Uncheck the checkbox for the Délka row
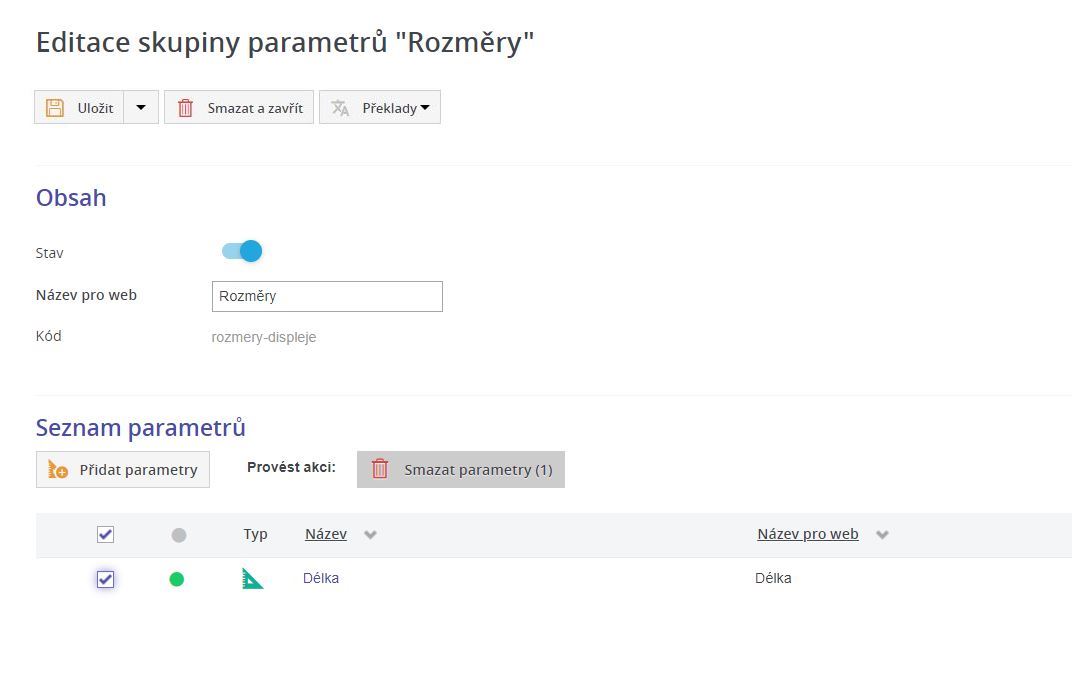 (105, 579)
